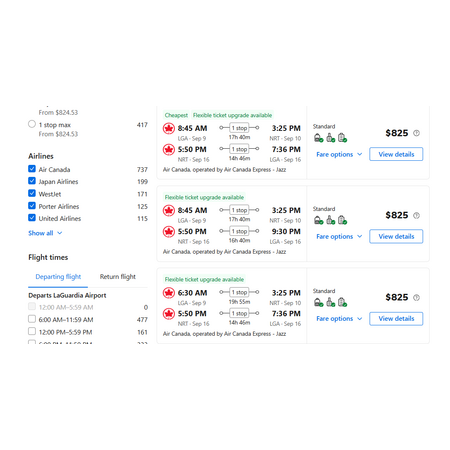Expand Show all airlines list
450x450 pixels.
(45, 233)
